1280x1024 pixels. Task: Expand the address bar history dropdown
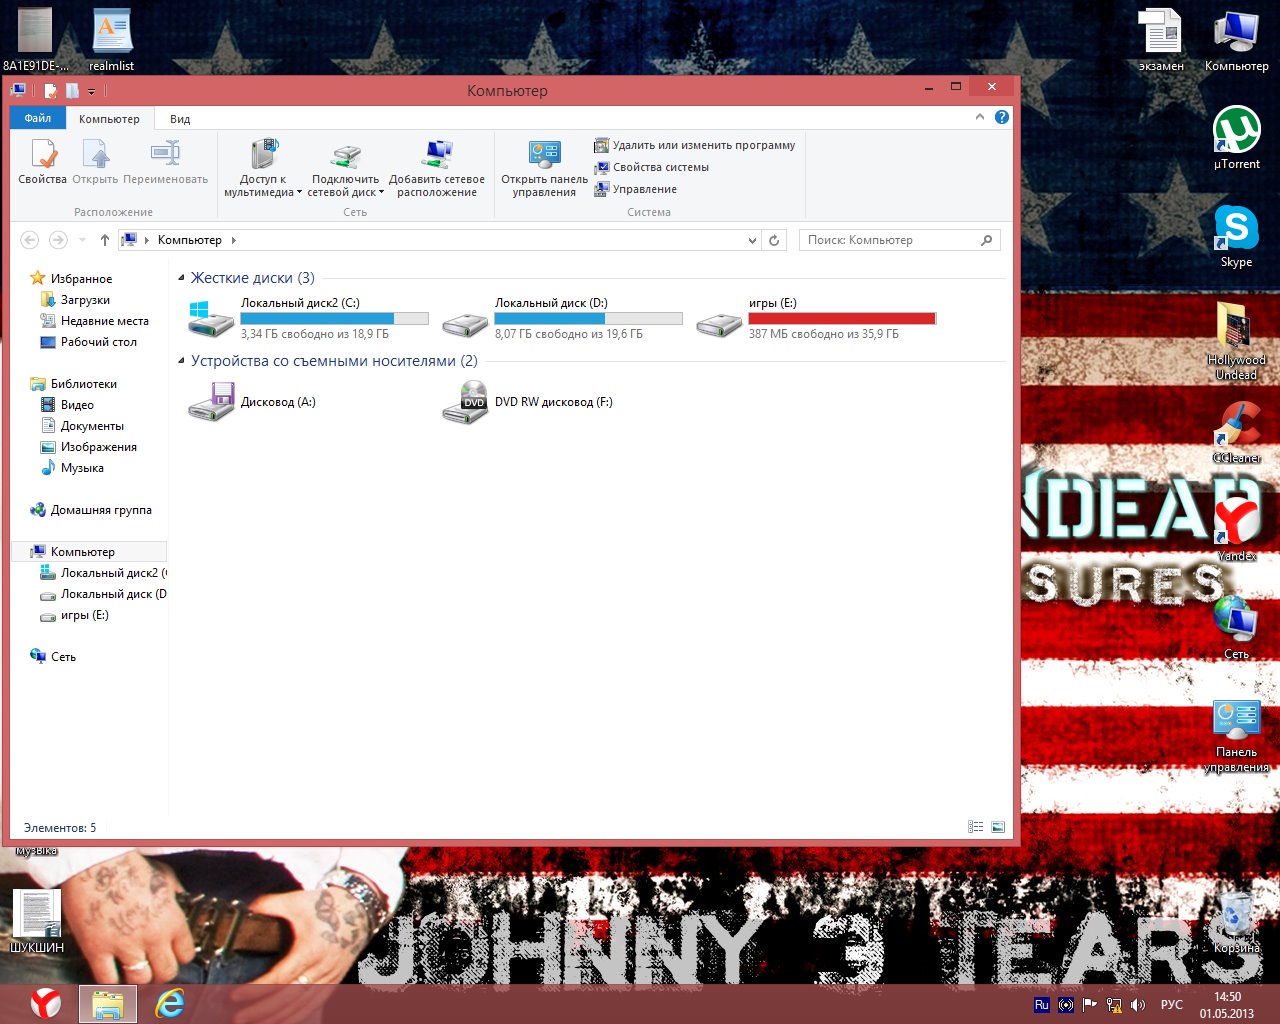click(x=753, y=240)
